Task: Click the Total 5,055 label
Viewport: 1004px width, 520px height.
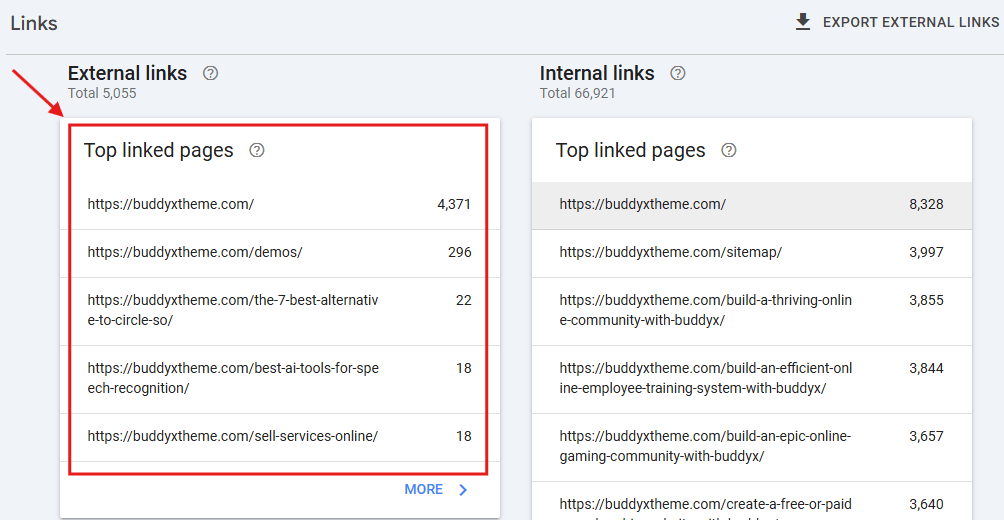Action: pos(102,93)
